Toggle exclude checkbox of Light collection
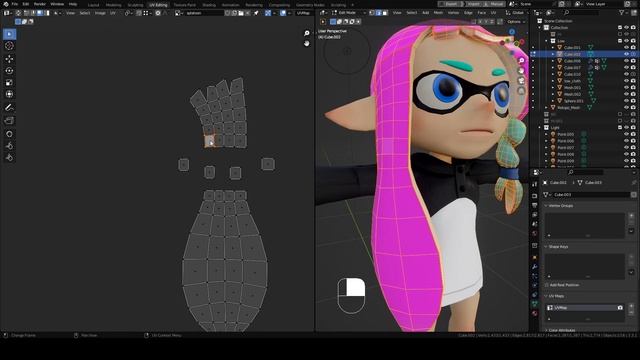The width and height of the screenshot is (640, 360). [x=620, y=128]
